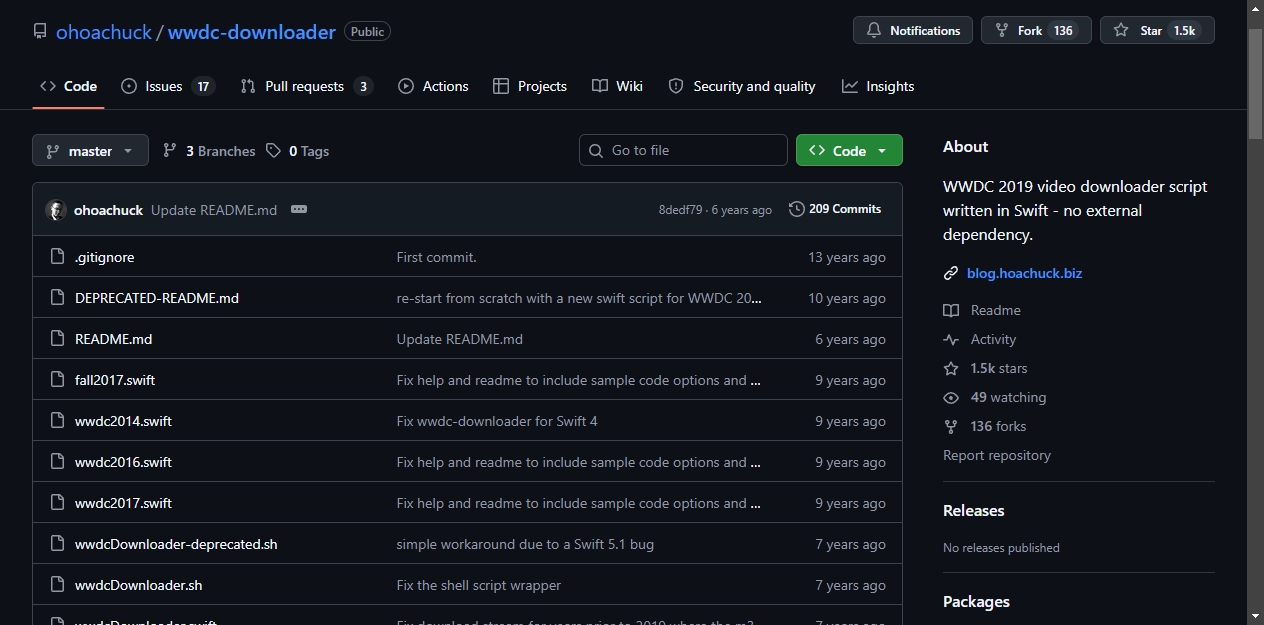Open 'First commit.' commit message

pos(437,257)
